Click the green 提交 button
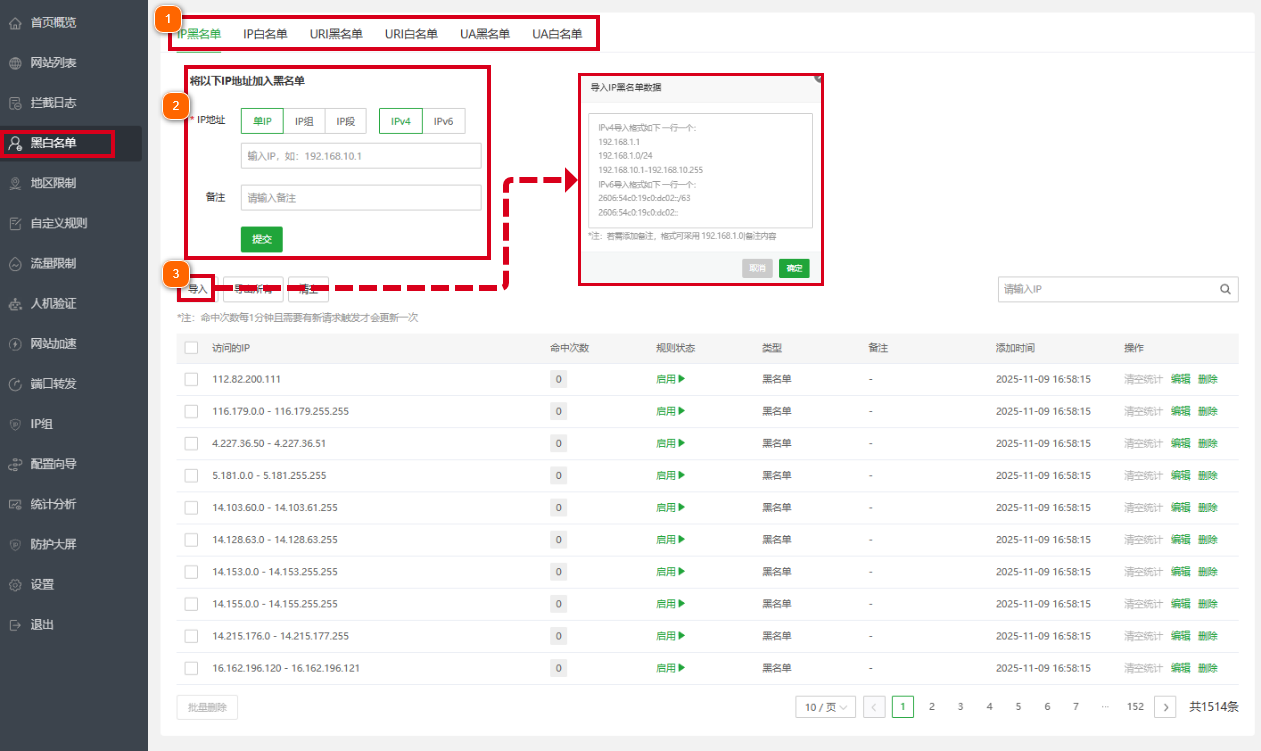Viewport: 1261px width, 751px height. tap(262, 240)
